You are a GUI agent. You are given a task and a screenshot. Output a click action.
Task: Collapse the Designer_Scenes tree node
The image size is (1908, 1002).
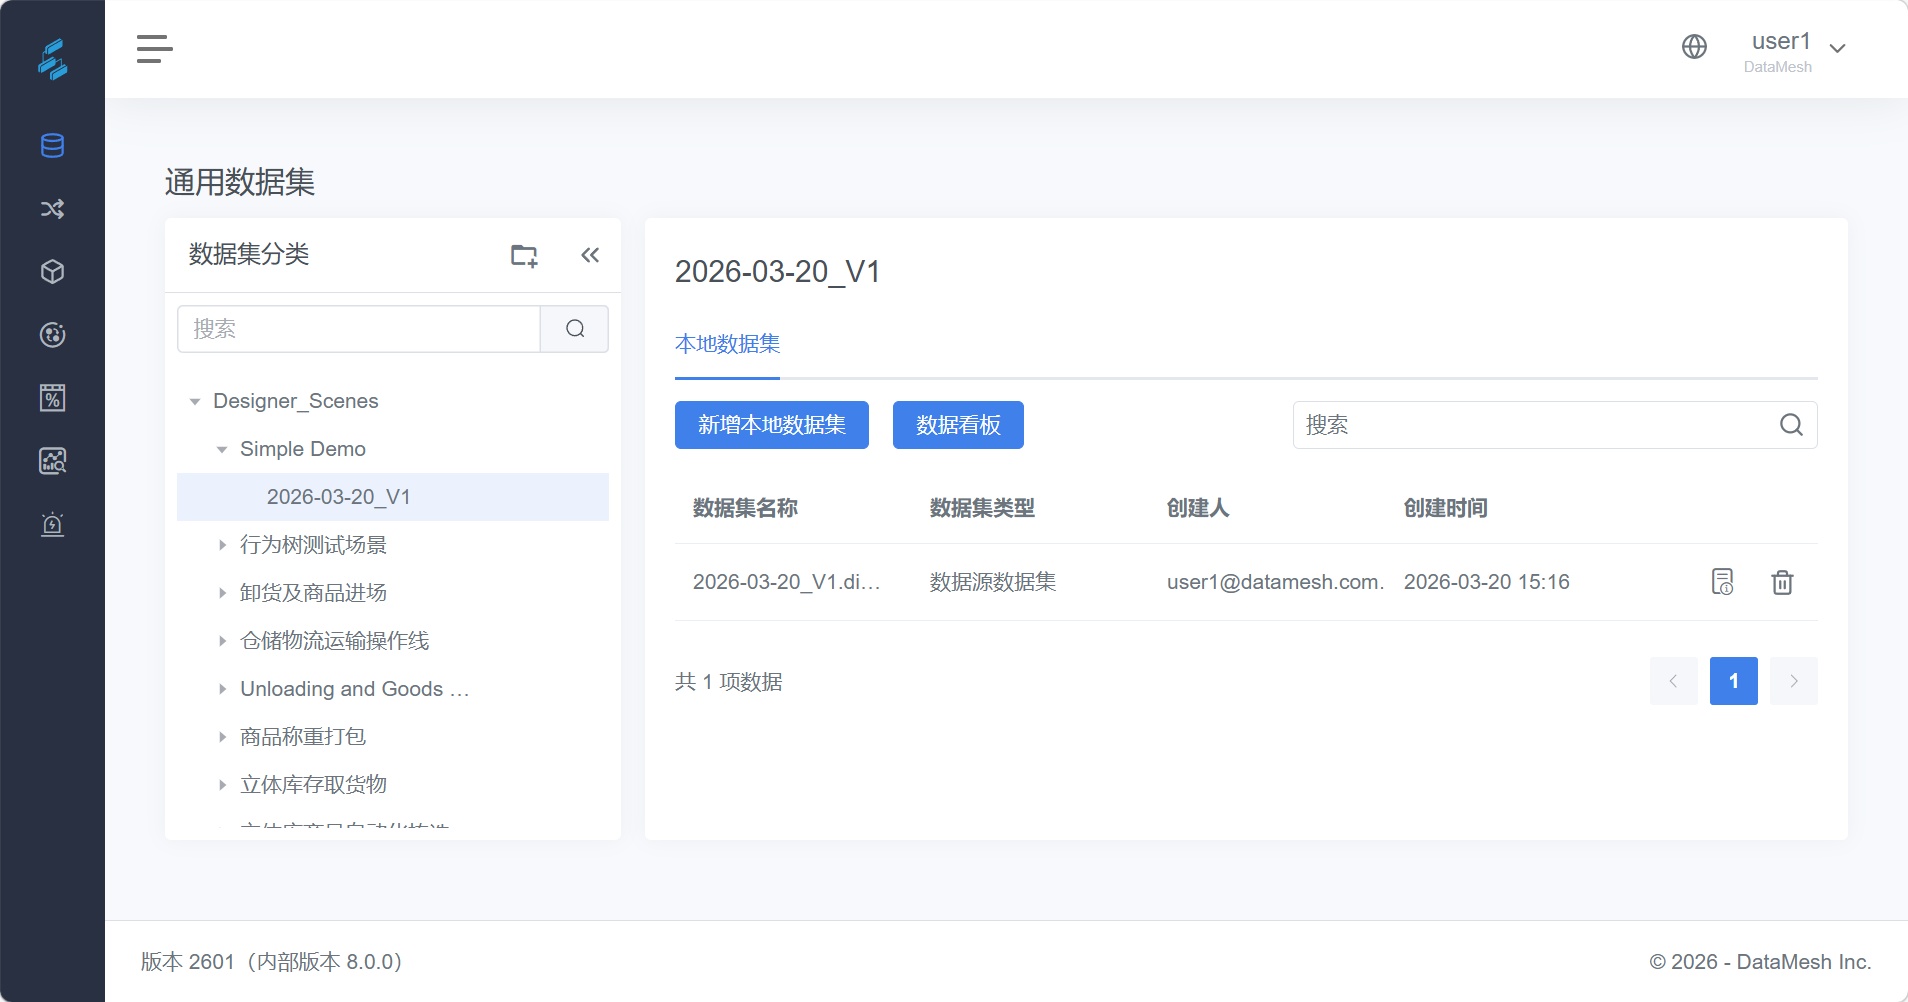pos(195,402)
